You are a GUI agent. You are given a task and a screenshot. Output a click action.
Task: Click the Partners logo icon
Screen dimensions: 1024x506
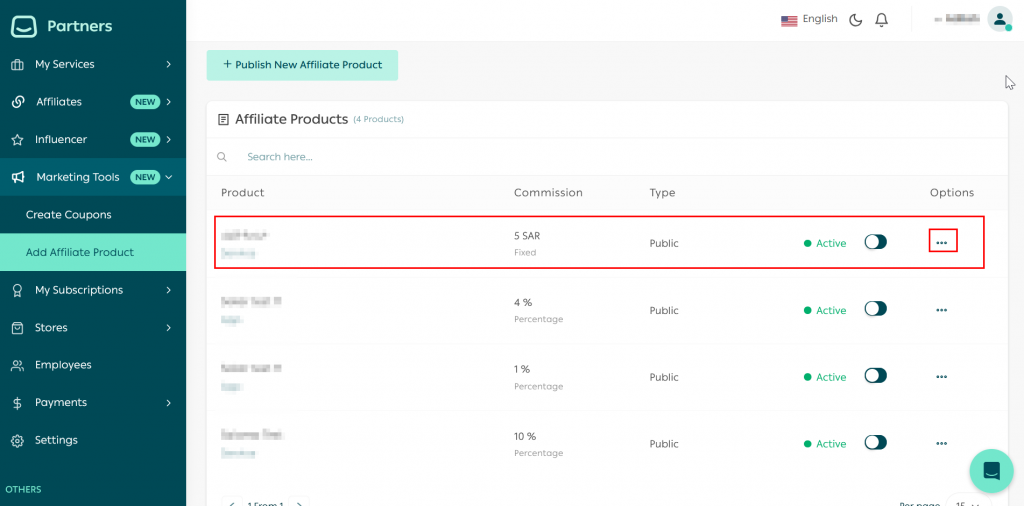24,26
